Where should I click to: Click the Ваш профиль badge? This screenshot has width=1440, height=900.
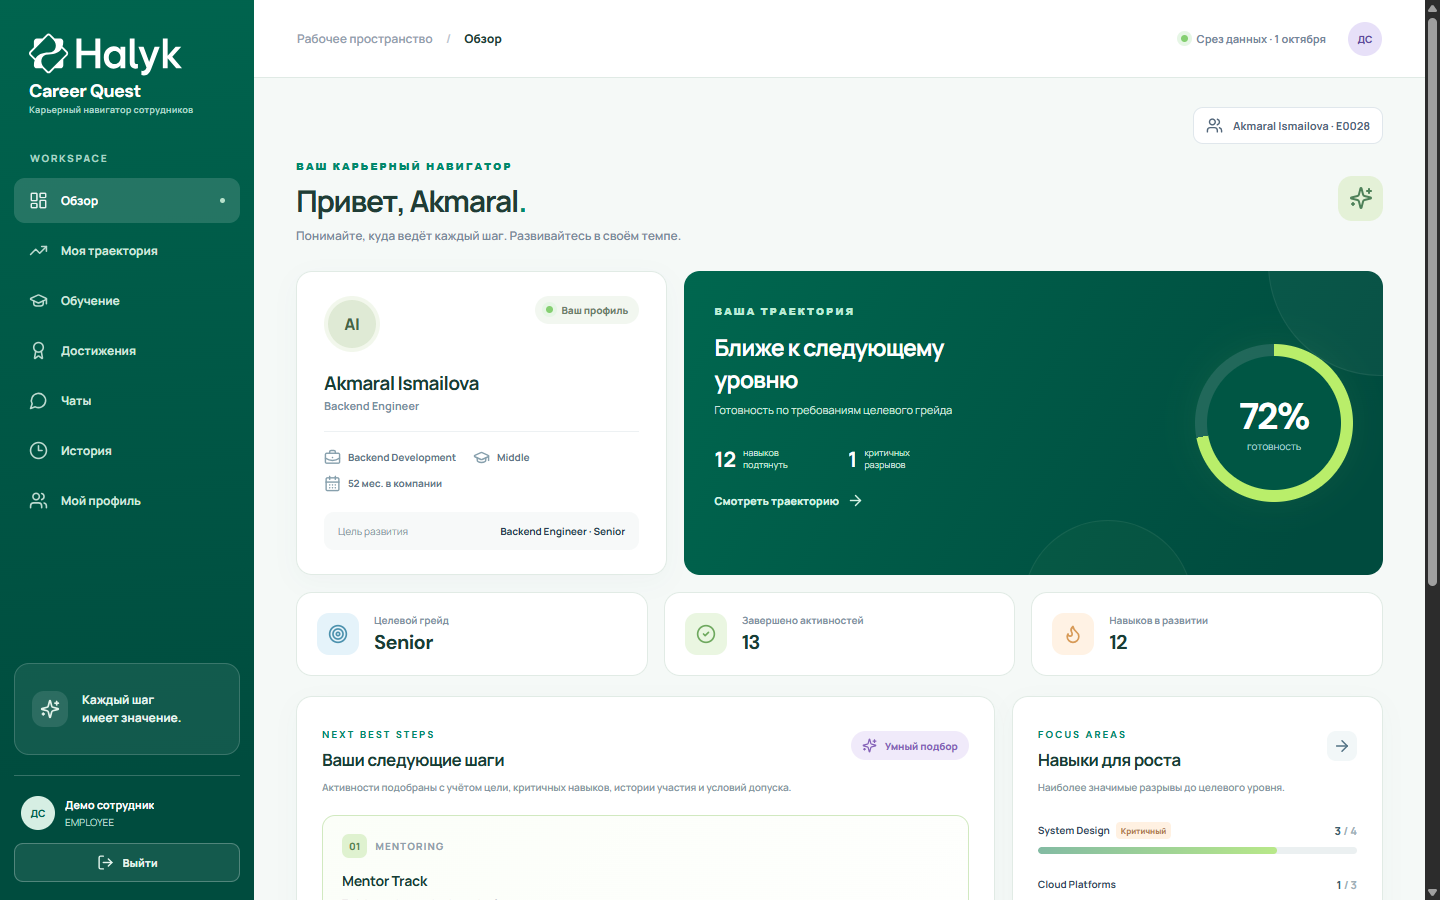click(x=586, y=310)
